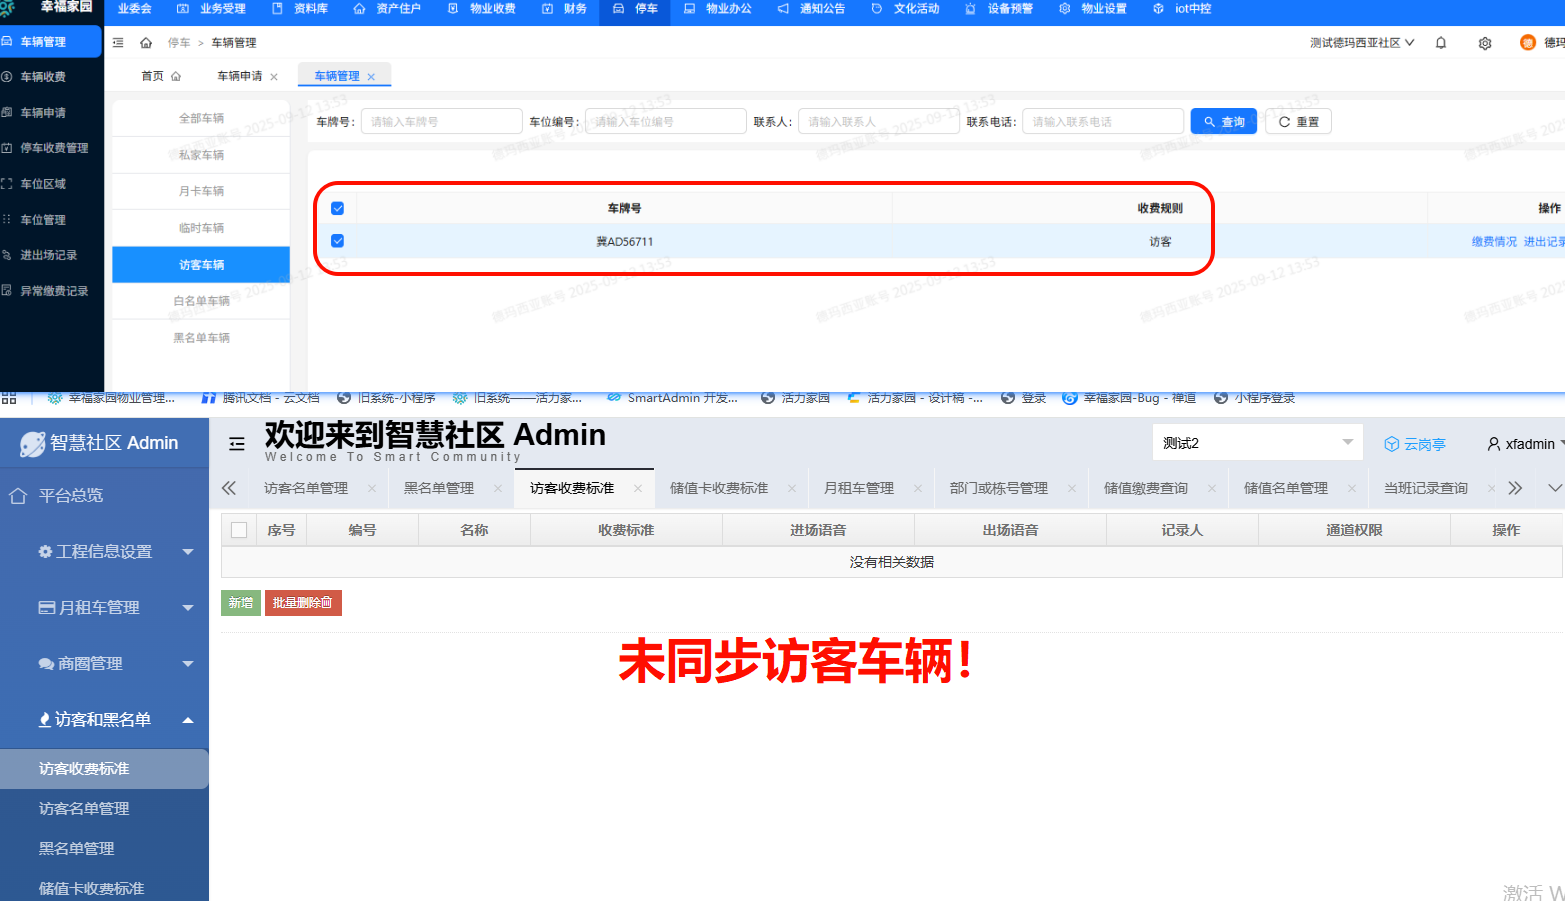This screenshot has width=1565, height=901.
Task: Open the 车辆收费 section in sidebar
Action: pos(52,76)
